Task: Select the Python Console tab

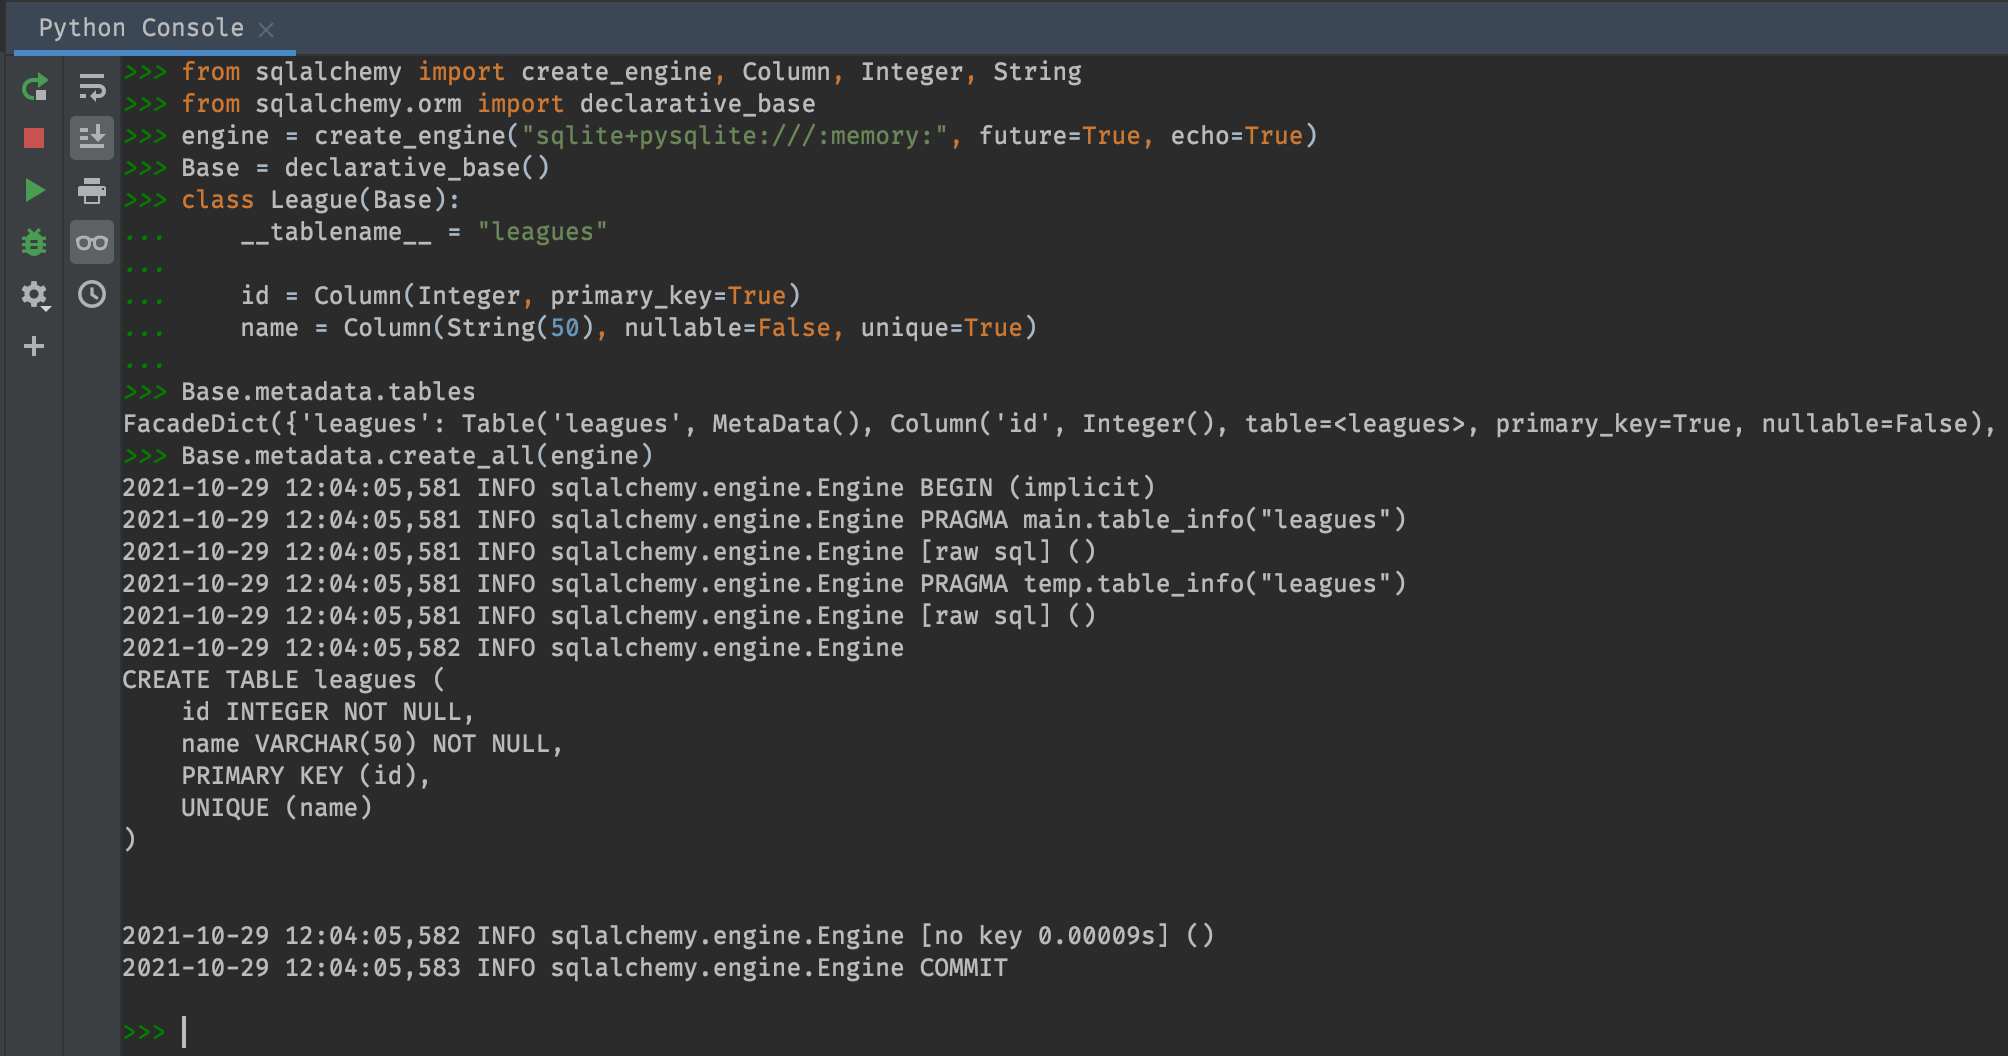Action: pyautogui.click(x=140, y=28)
